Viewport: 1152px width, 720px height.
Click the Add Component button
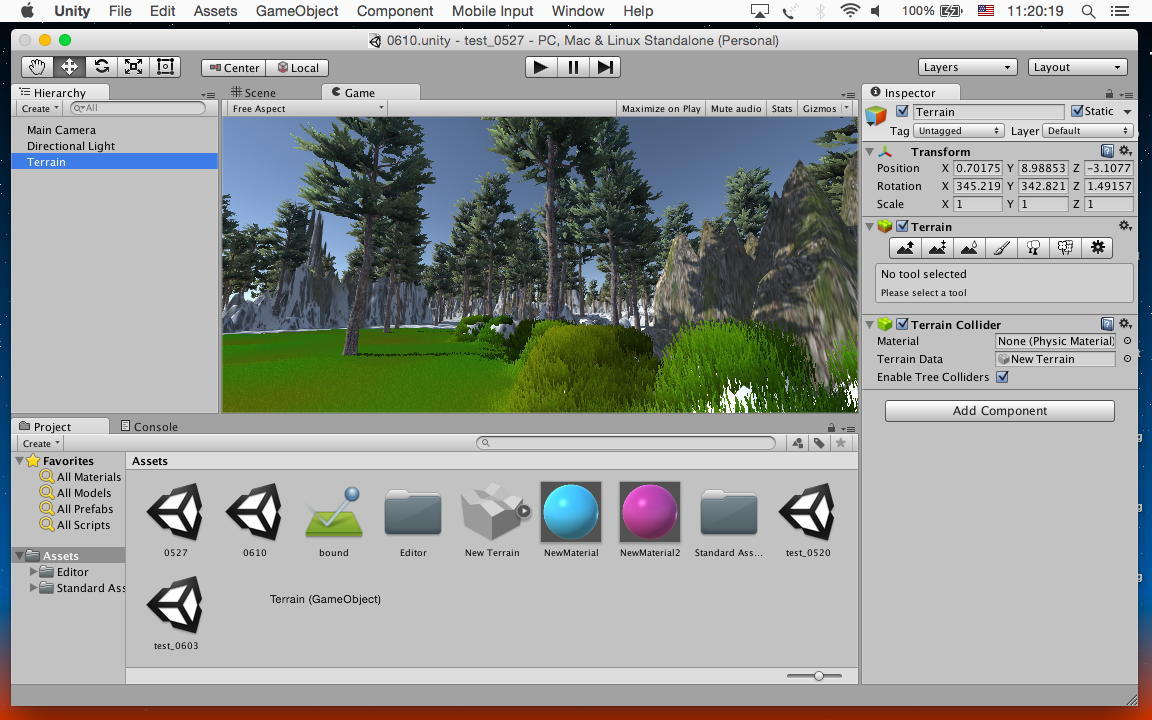tap(999, 411)
